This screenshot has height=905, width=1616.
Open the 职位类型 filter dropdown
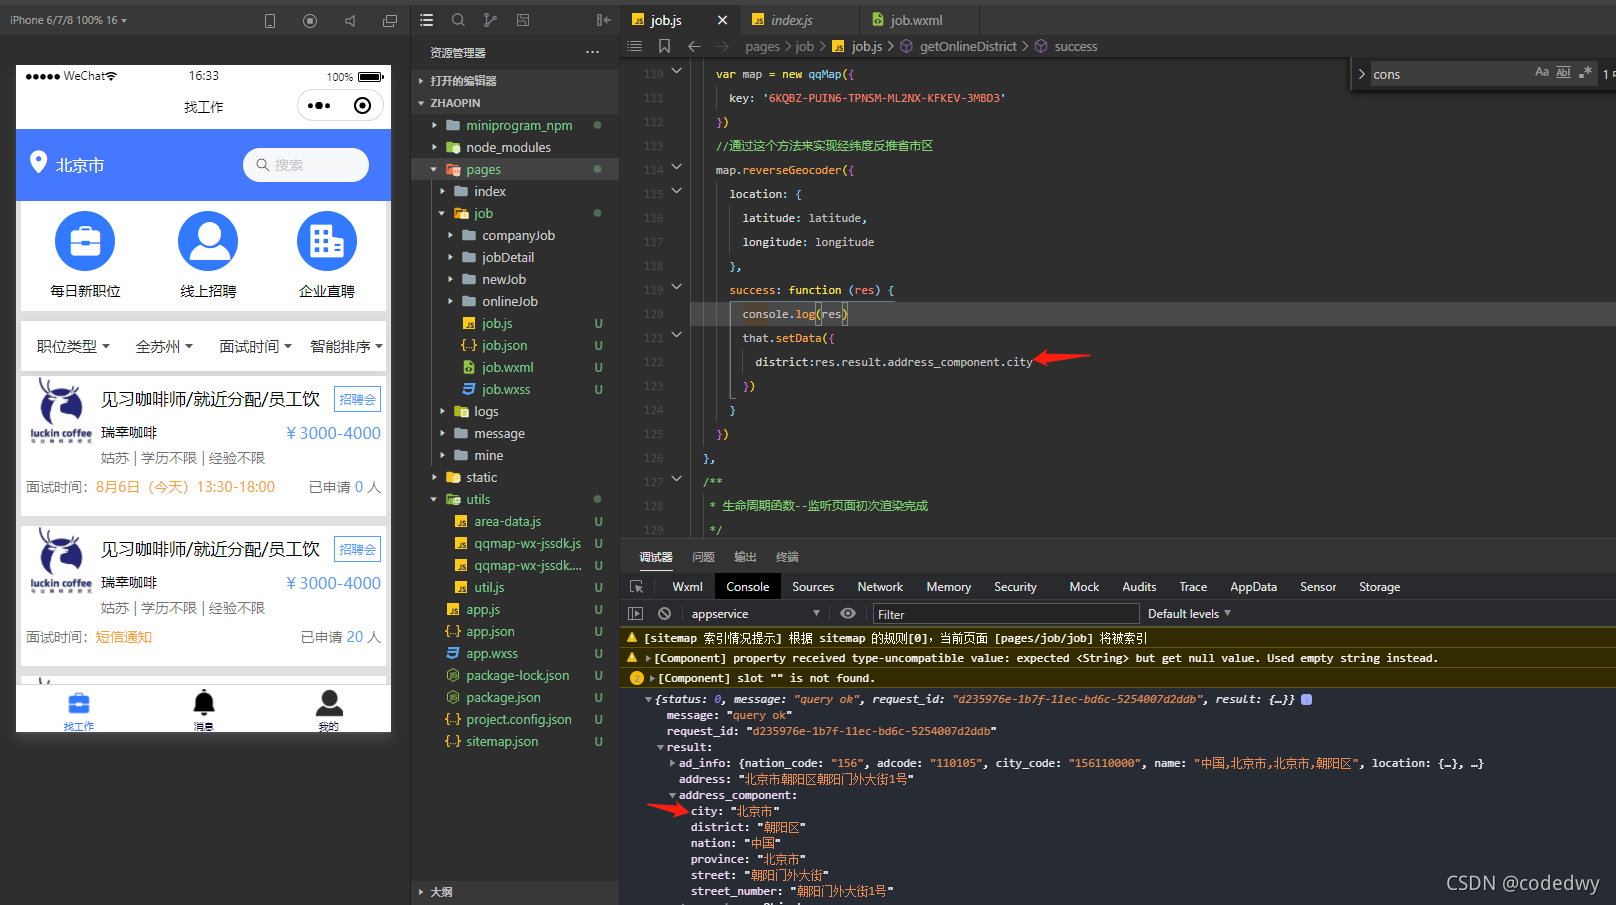click(73, 346)
